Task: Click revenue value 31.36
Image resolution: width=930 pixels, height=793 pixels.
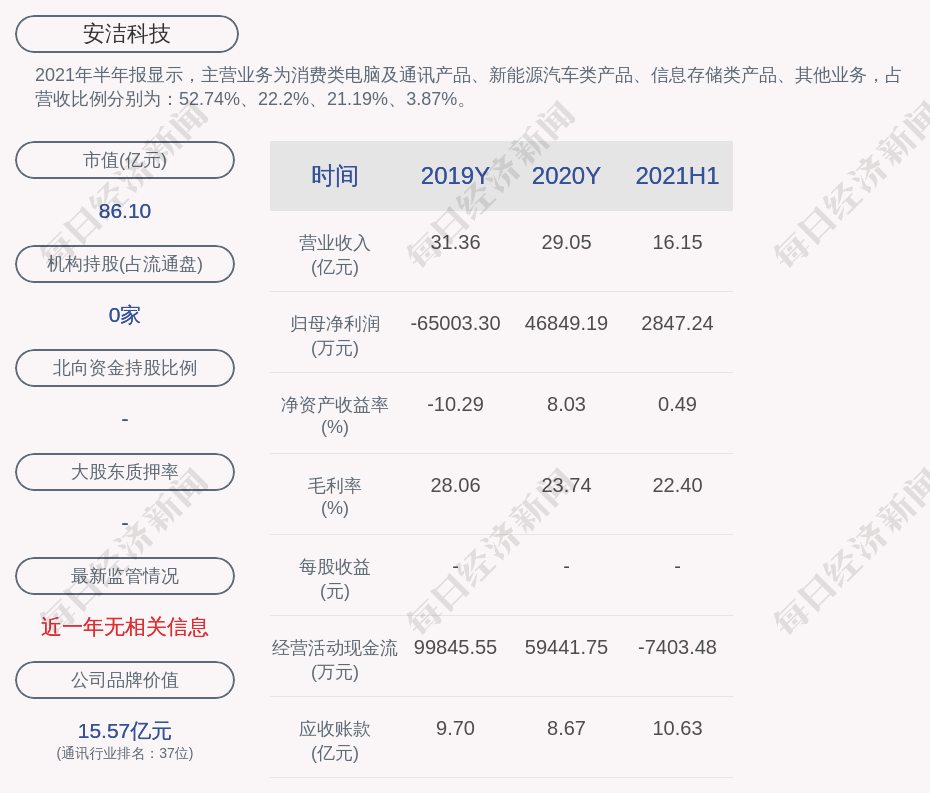Action: (x=455, y=243)
